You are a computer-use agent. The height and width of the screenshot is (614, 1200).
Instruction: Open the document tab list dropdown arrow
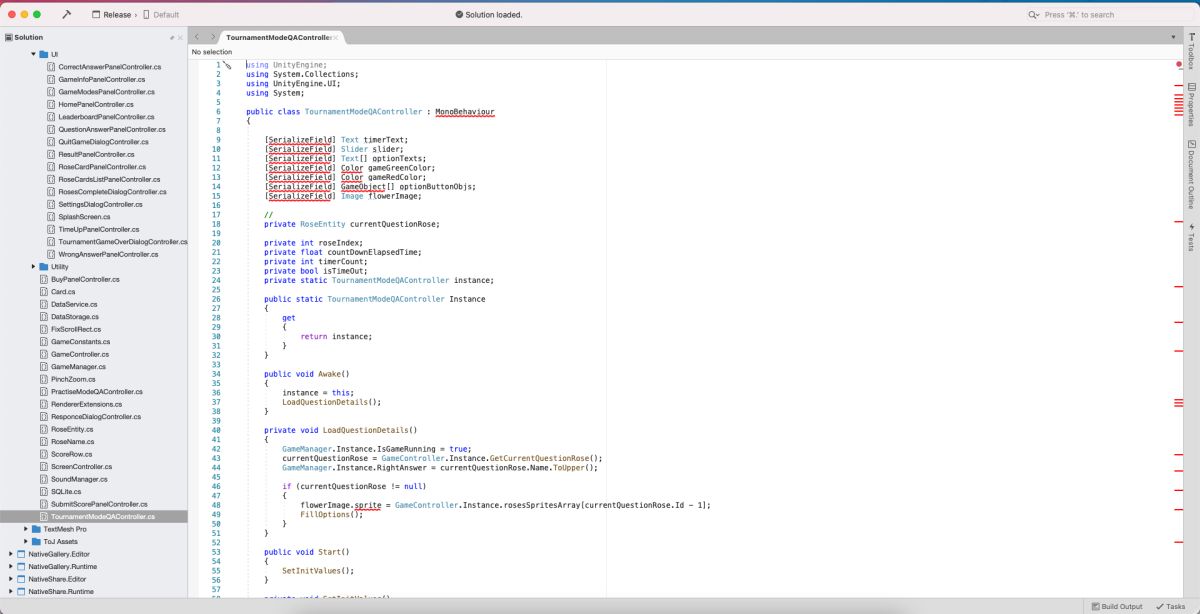[x=1174, y=37]
